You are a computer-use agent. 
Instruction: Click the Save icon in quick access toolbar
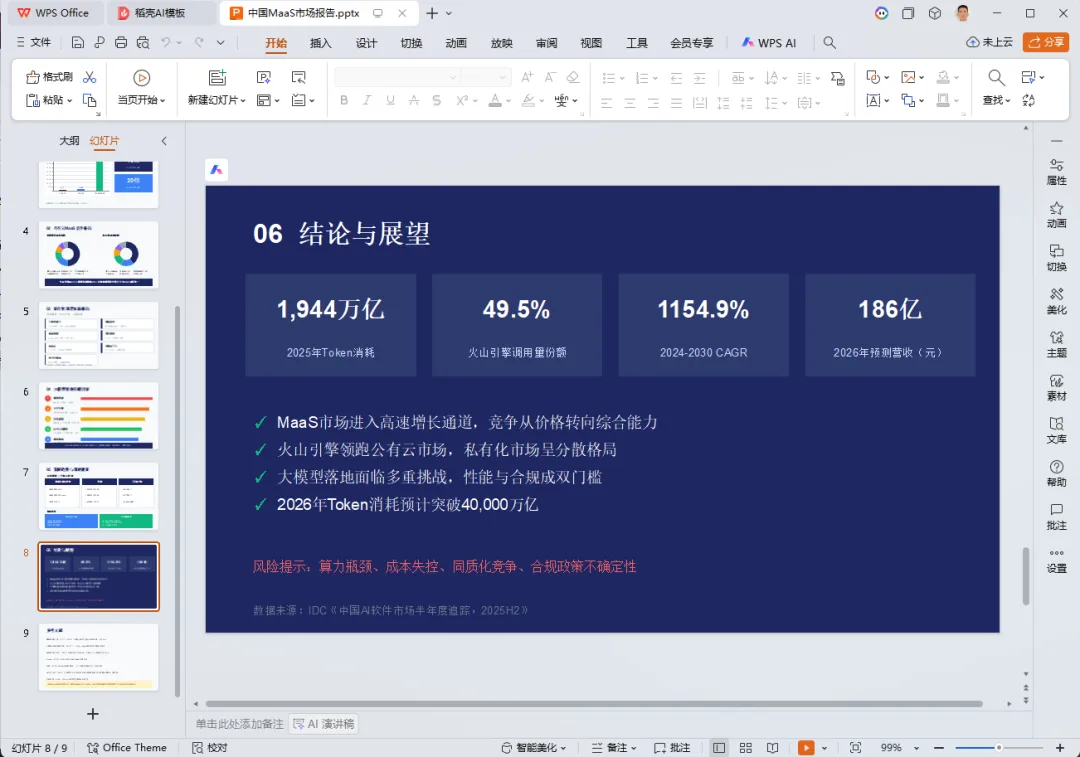[x=78, y=43]
